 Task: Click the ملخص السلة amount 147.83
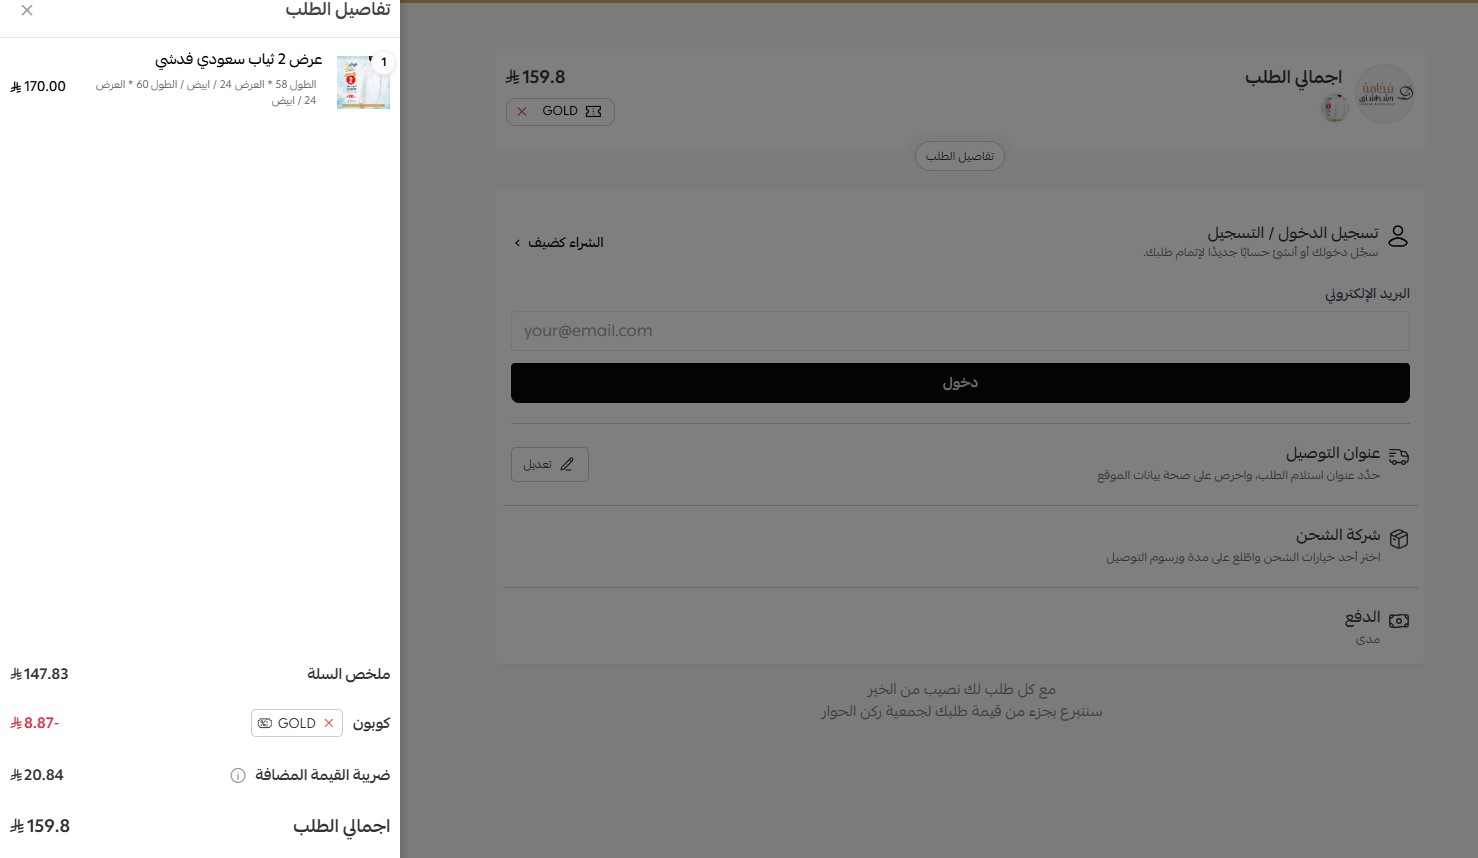(x=39, y=674)
